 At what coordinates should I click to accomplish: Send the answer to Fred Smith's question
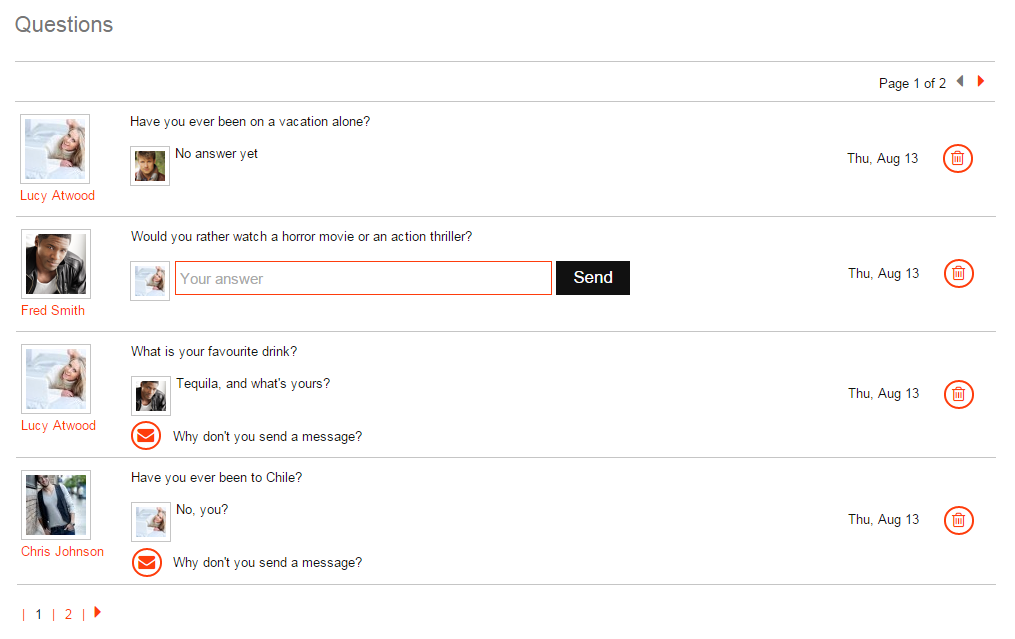coord(592,278)
